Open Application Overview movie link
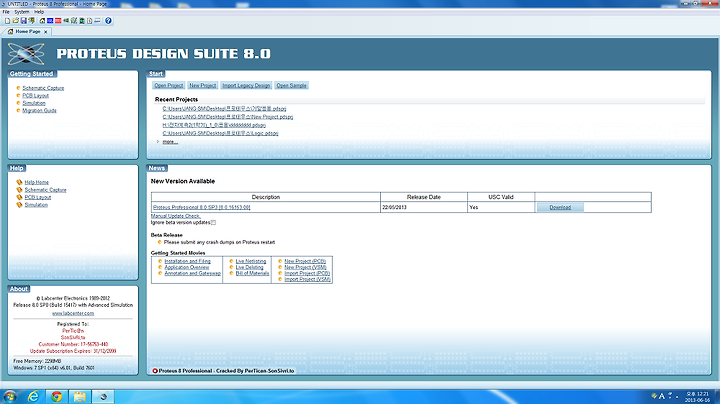This screenshot has width=720, height=404. coord(186,267)
